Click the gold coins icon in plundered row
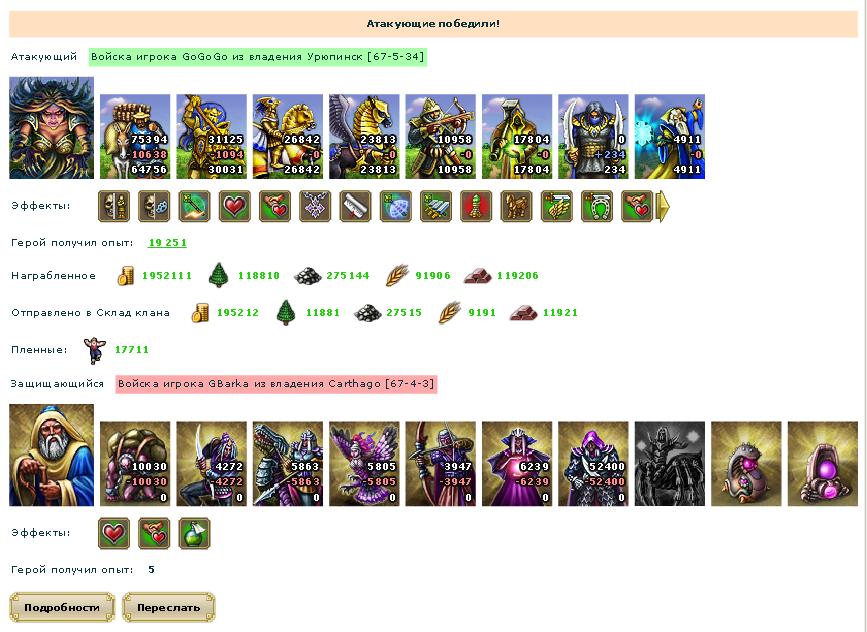867x632 pixels. click(126, 275)
